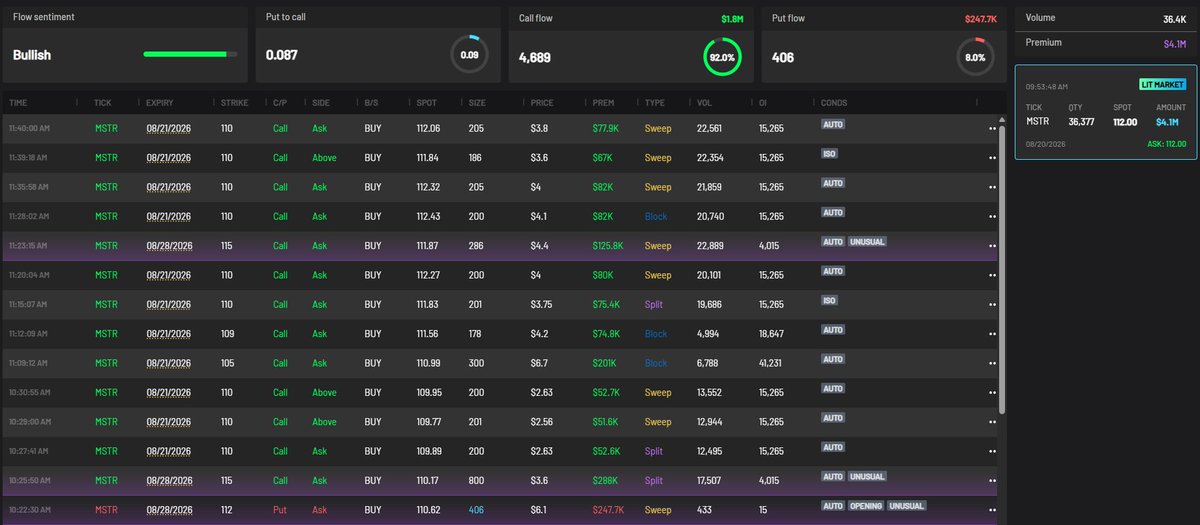This screenshot has height=525, width=1200.
Task: Click the ISO badge in the 11:39:18 AM row
Action: (829, 154)
